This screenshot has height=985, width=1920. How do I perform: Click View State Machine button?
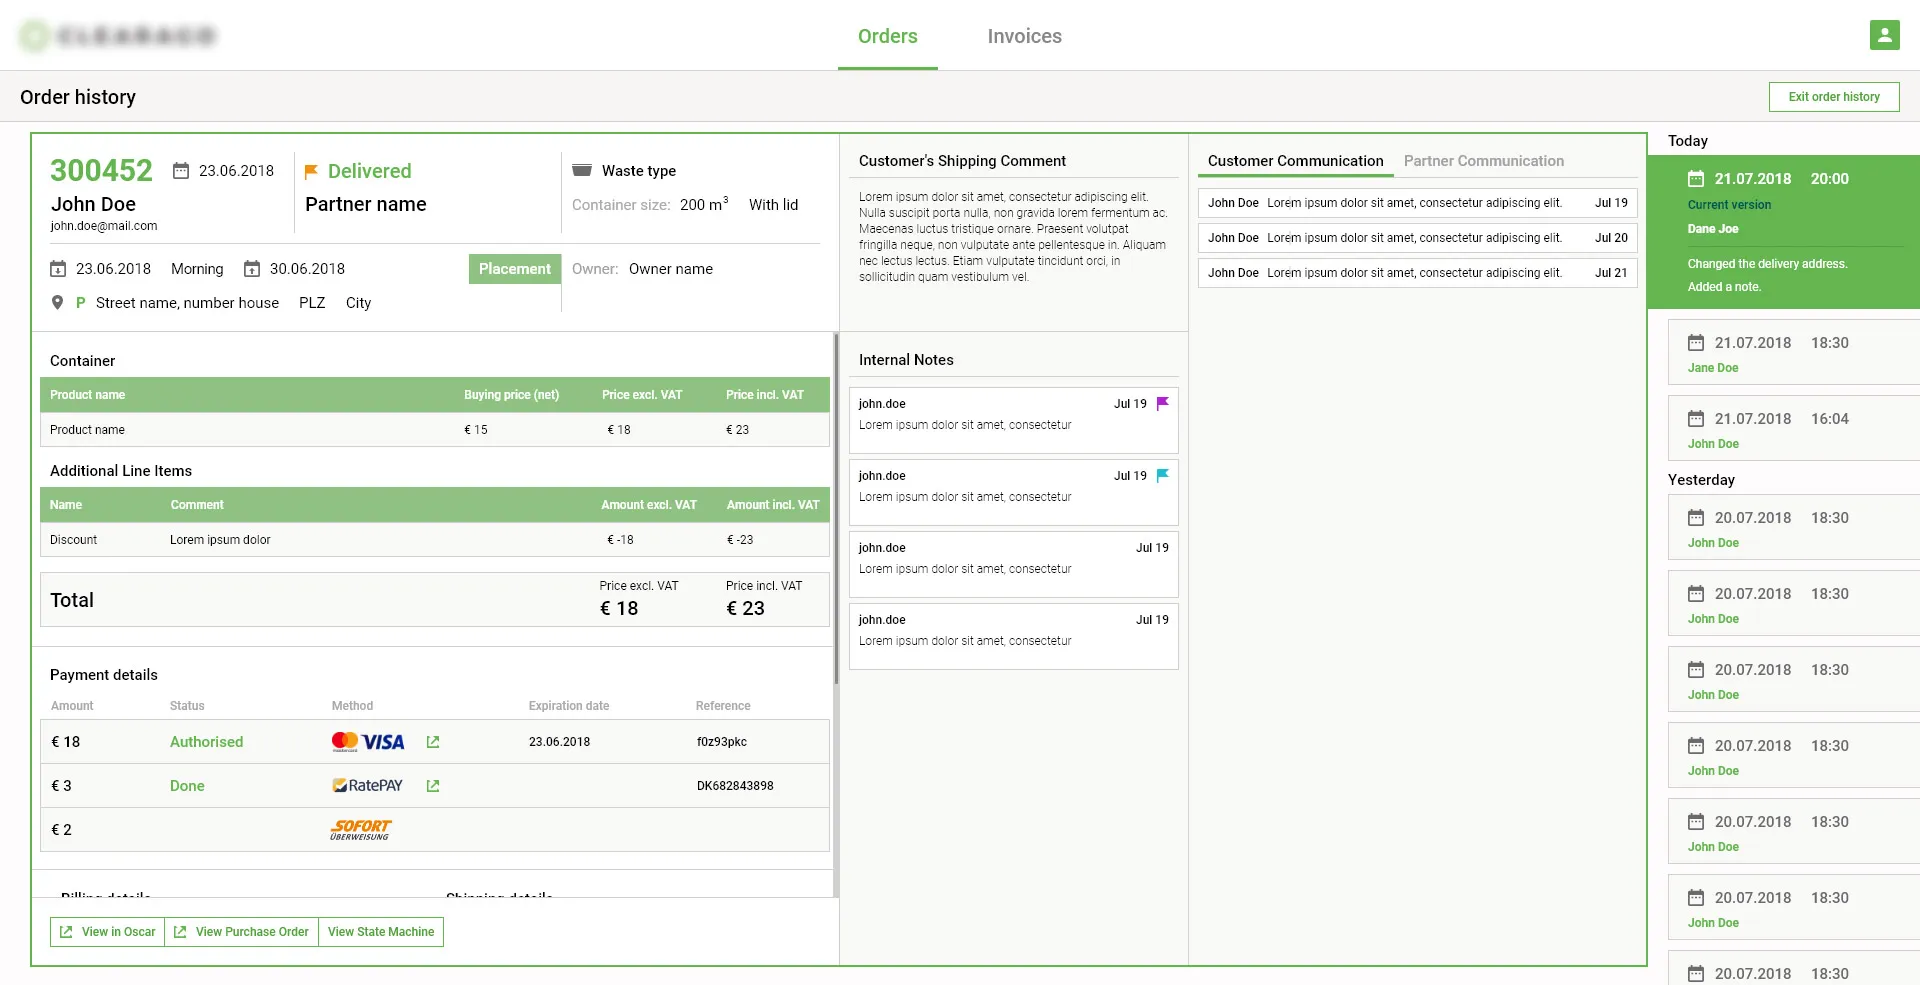[381, 932]
